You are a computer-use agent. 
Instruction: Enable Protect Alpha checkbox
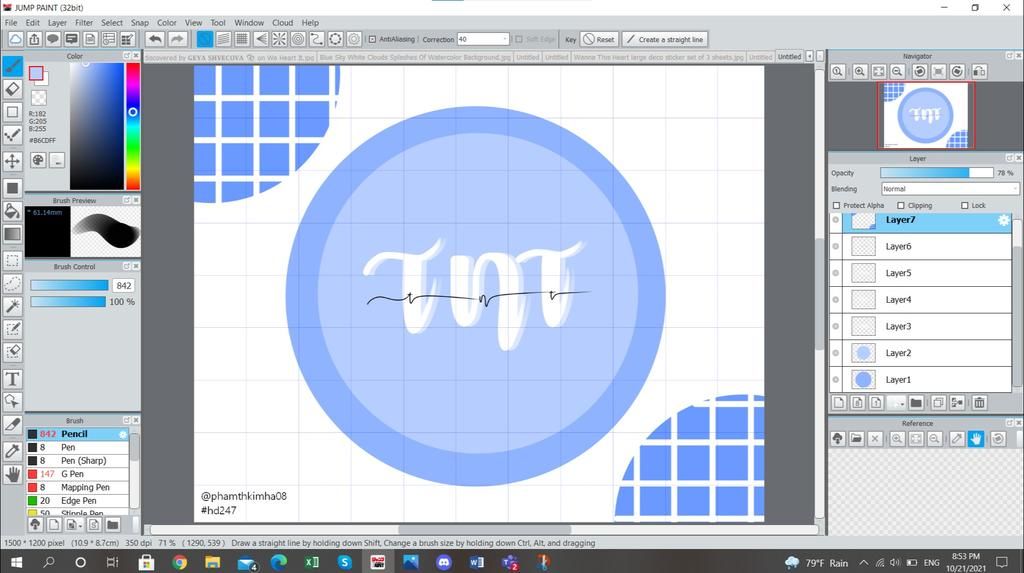(837, 205)
